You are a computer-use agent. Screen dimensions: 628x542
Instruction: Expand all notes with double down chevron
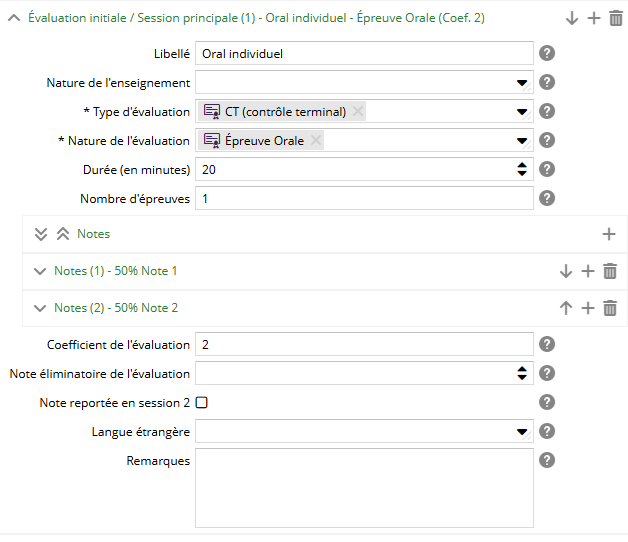[x=41, y=234]
